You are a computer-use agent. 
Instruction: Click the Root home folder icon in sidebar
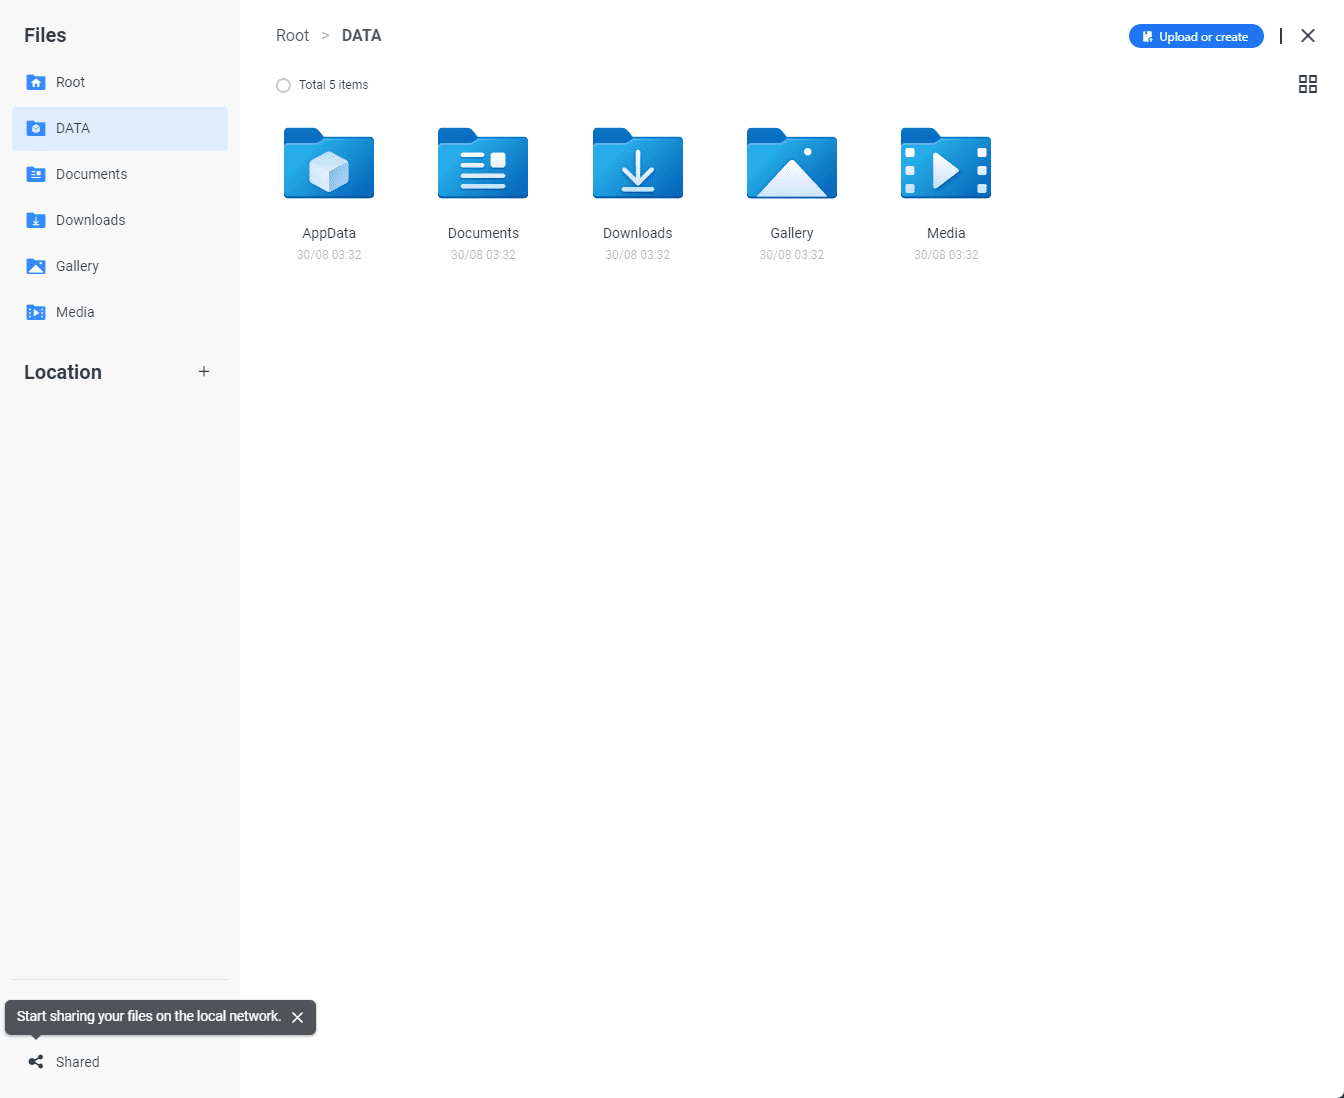[x=36, y=82]
